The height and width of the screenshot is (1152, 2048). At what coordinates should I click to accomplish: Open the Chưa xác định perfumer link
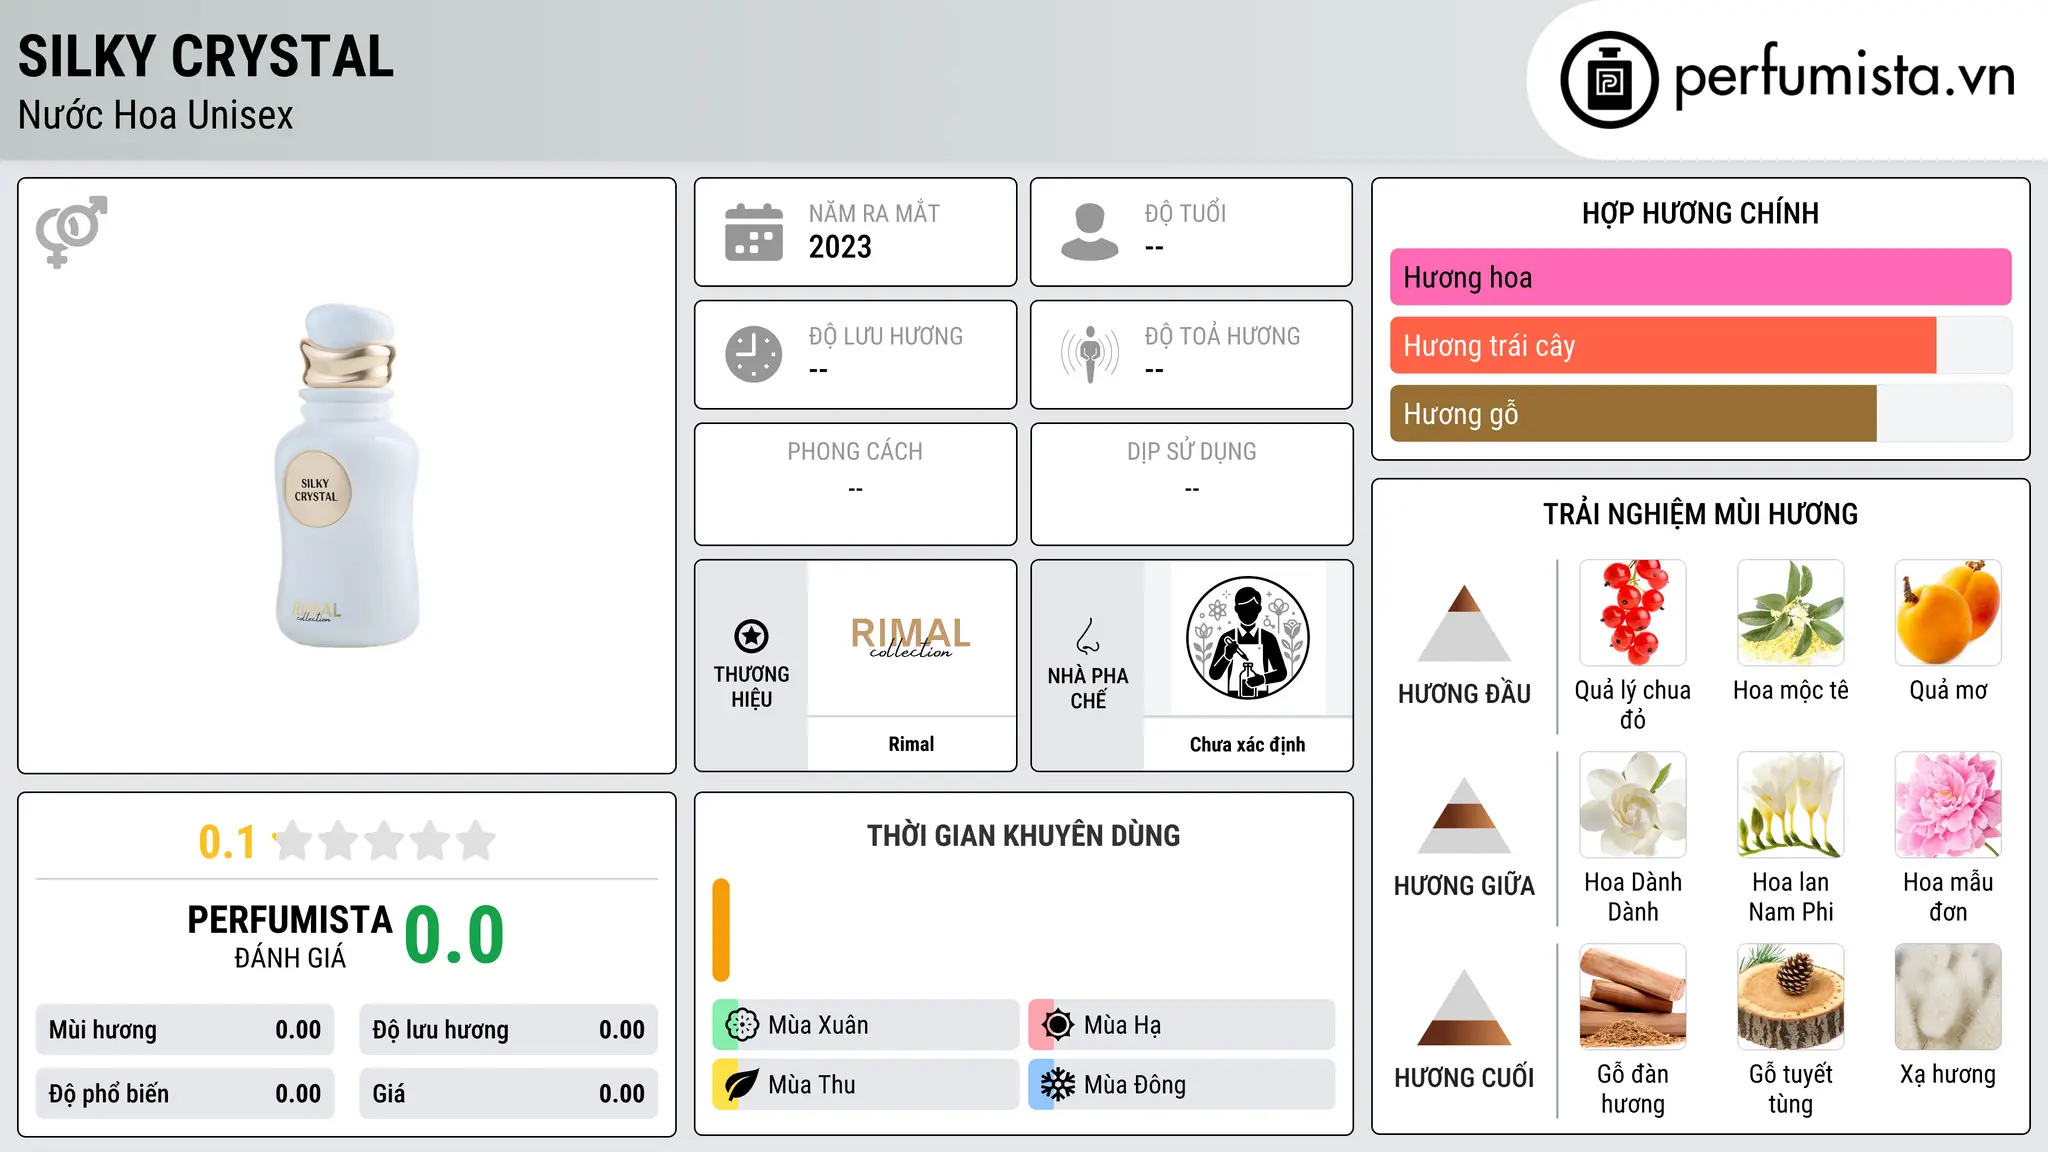(1247, 744)
